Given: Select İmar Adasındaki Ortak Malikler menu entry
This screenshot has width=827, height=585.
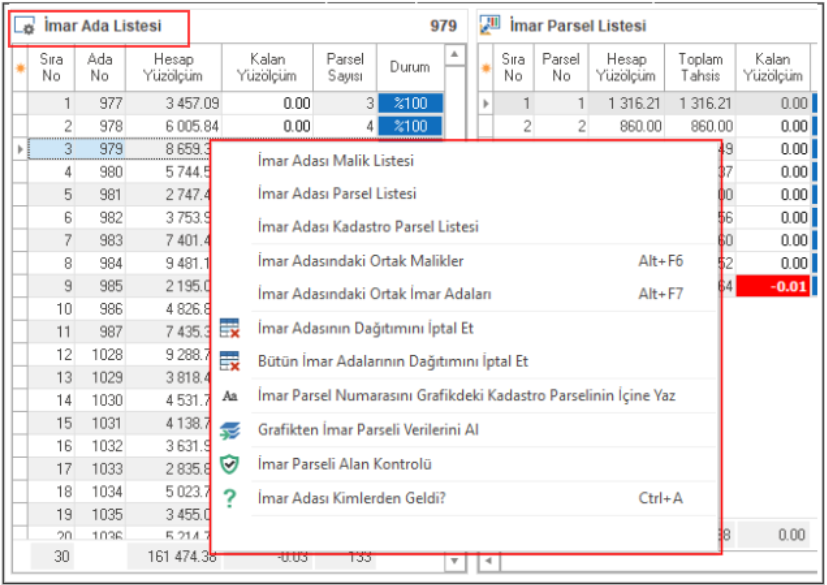Looking at the screenshot, I should [360, 261].
